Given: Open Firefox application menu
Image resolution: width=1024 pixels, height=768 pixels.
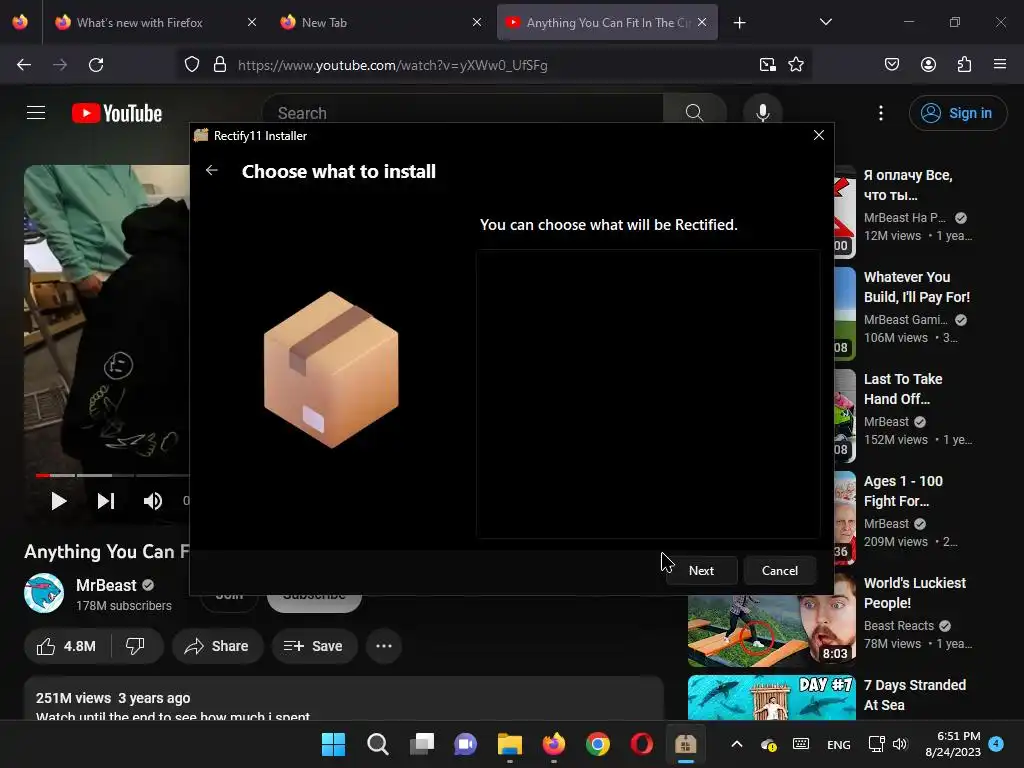Looking at the screenshot, I should (1000, 65).
